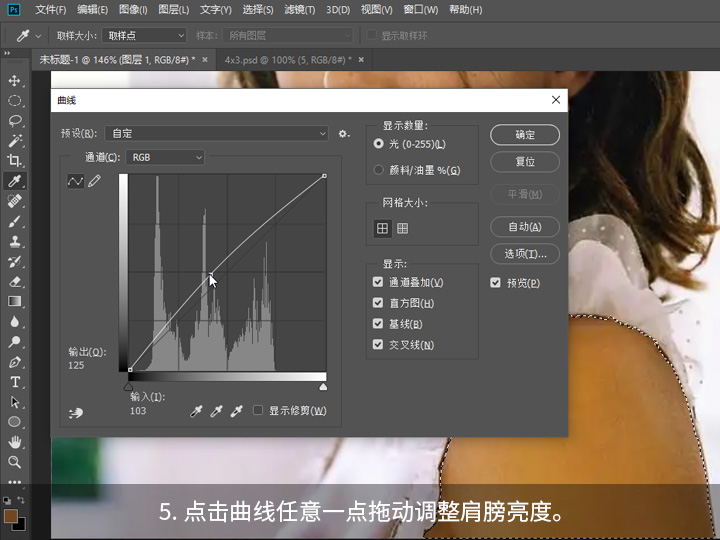720x540 pixels.
Task: Select the Lasso tool in toolbar
Action: click(15, 120)
